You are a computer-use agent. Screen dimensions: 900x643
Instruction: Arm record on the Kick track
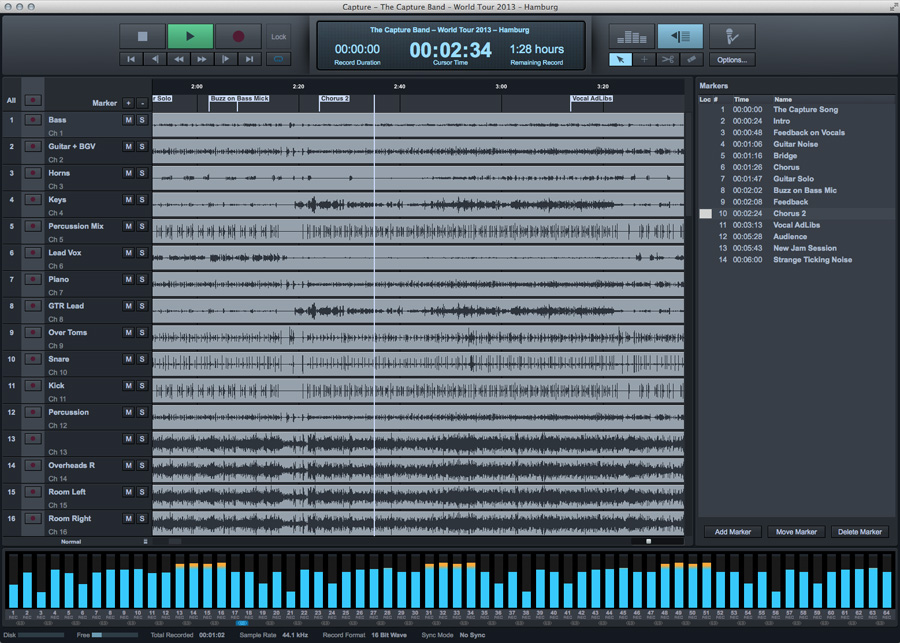(x=33, y=385)
